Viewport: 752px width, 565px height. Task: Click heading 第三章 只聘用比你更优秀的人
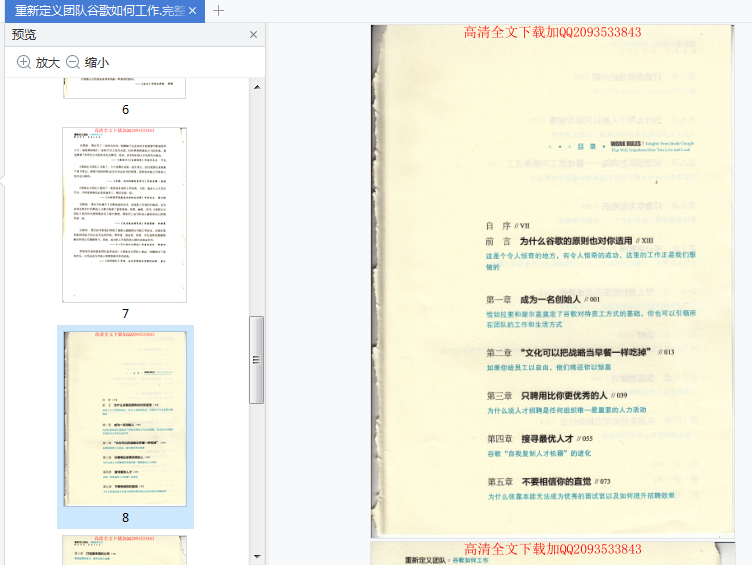point(557,395)
